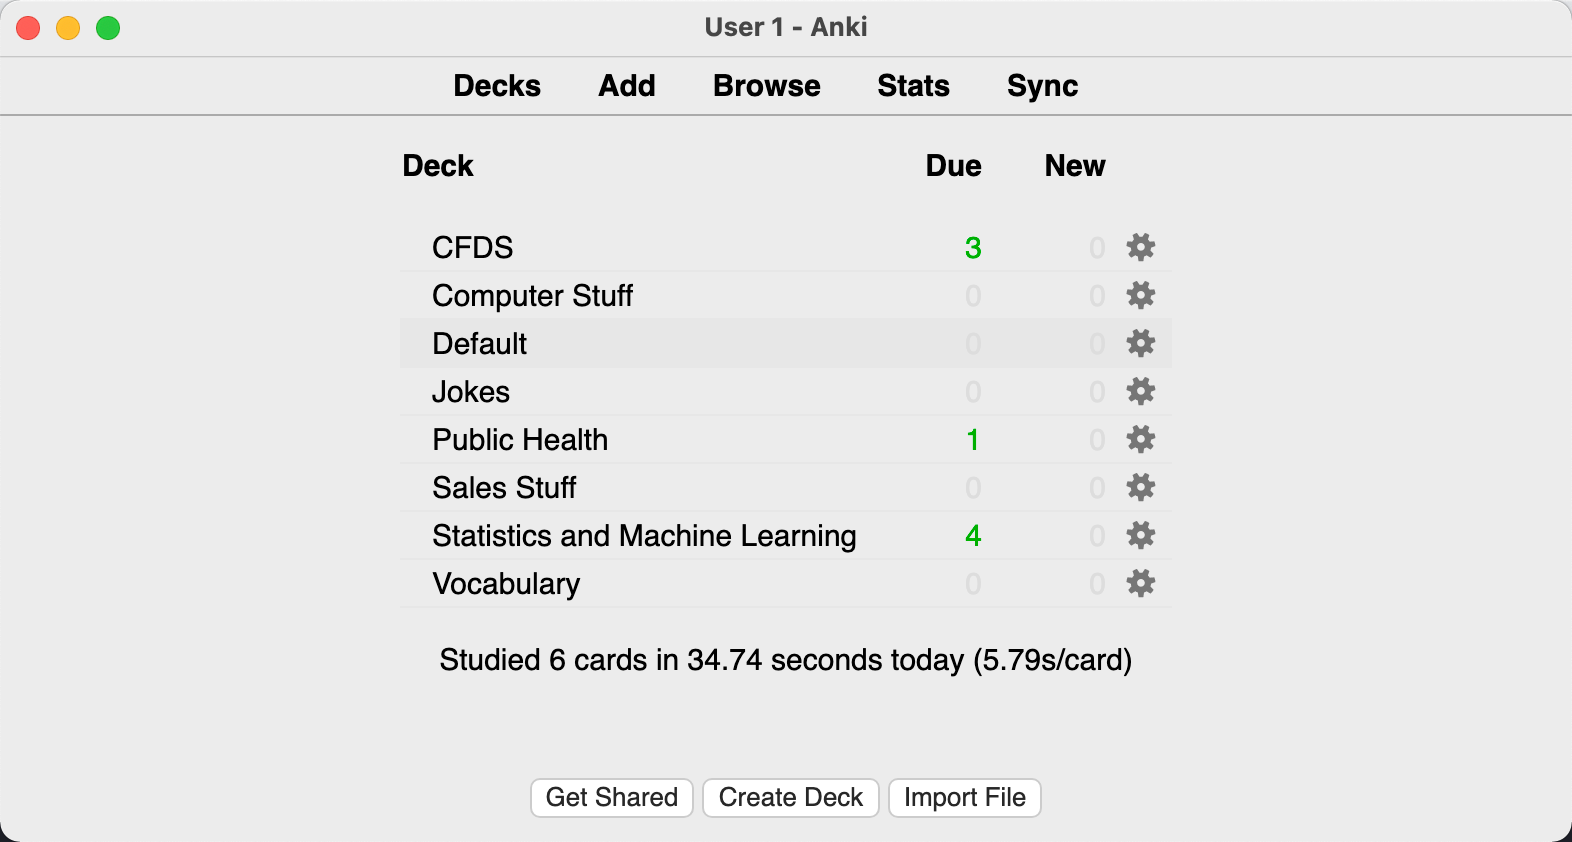Select the Vocabulary deck

[506, 584]
